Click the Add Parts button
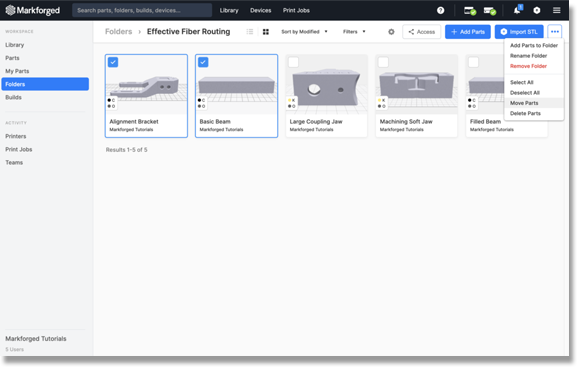This screenshot has height=367, width=577. (468, 32)
